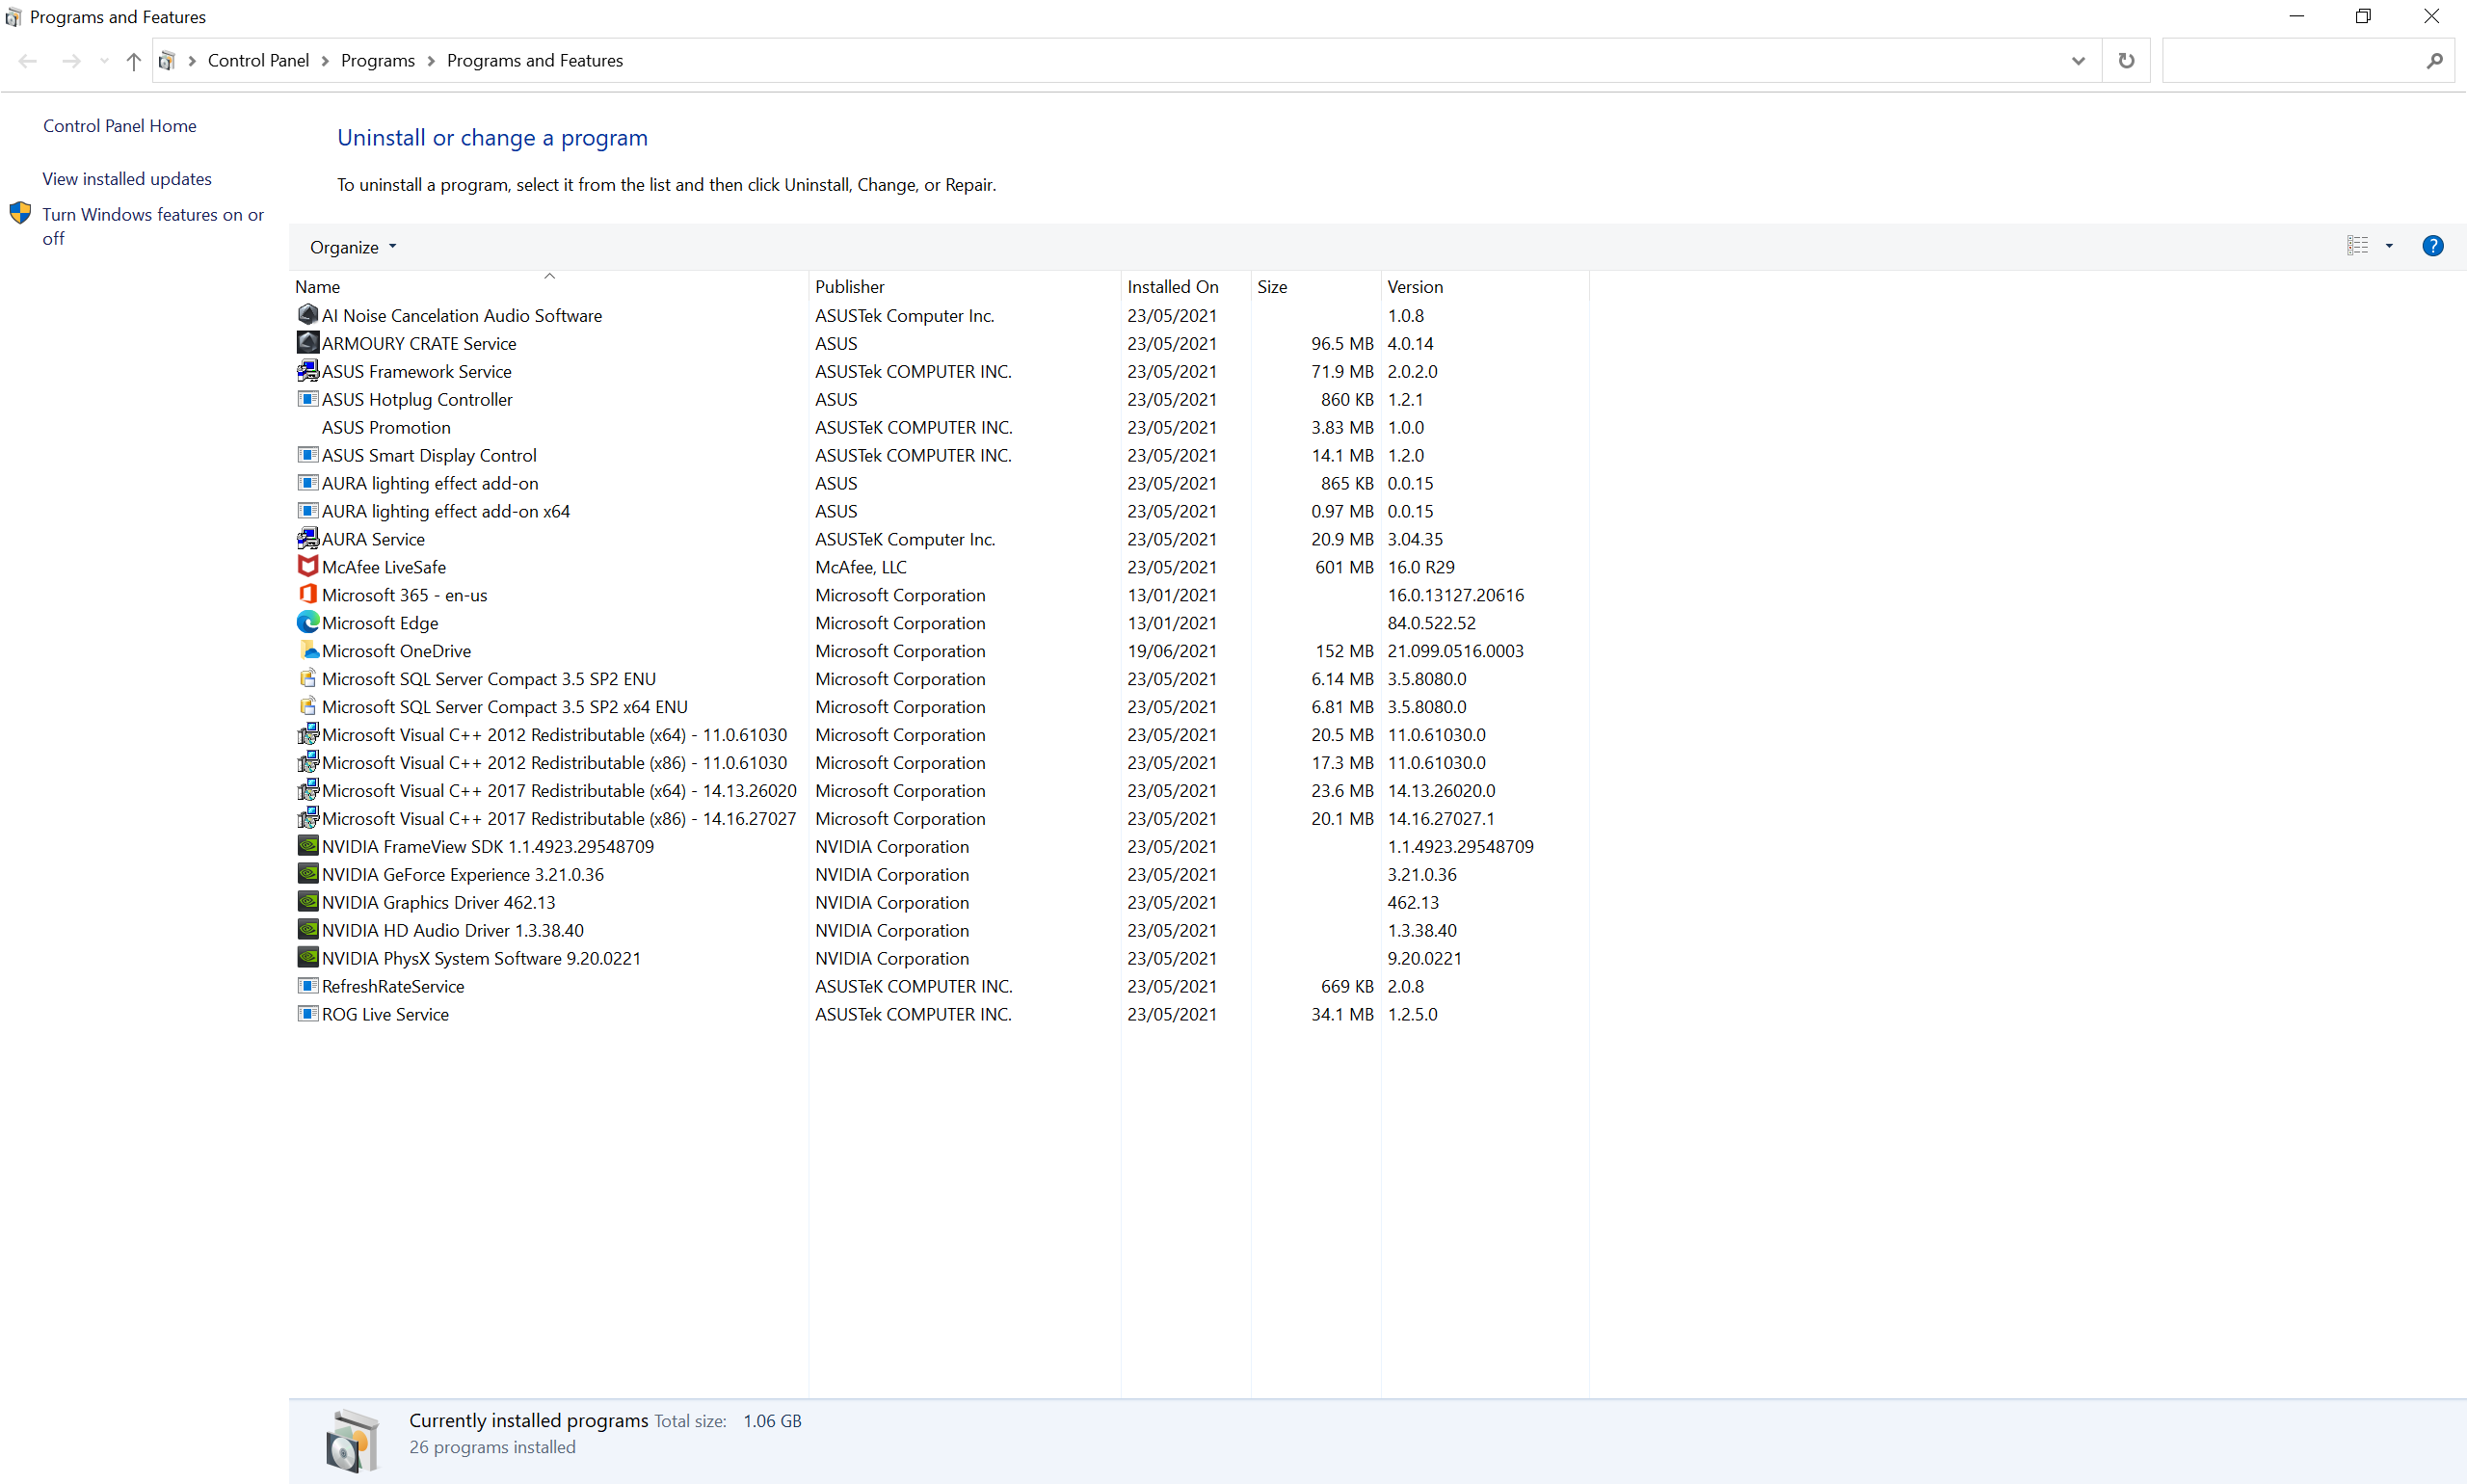This screenshot has width=2467, height=1484.
Task: Open Turn Windows features on or off
Action: (x=152, y=226)
